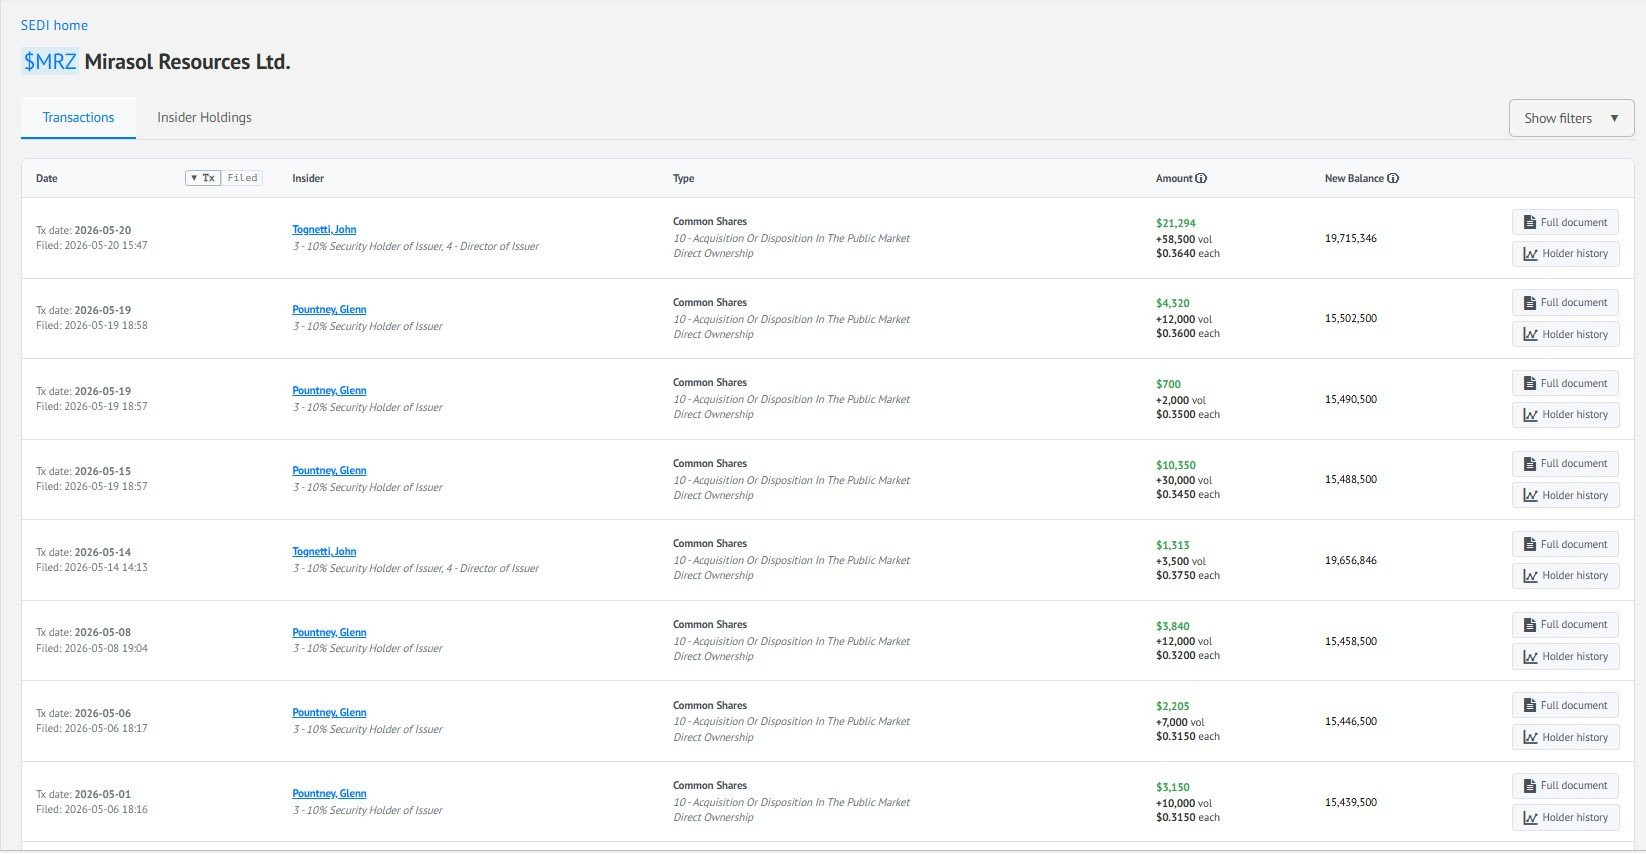
Task: Select the new balance value 15,488,500
Action: 1351,479
